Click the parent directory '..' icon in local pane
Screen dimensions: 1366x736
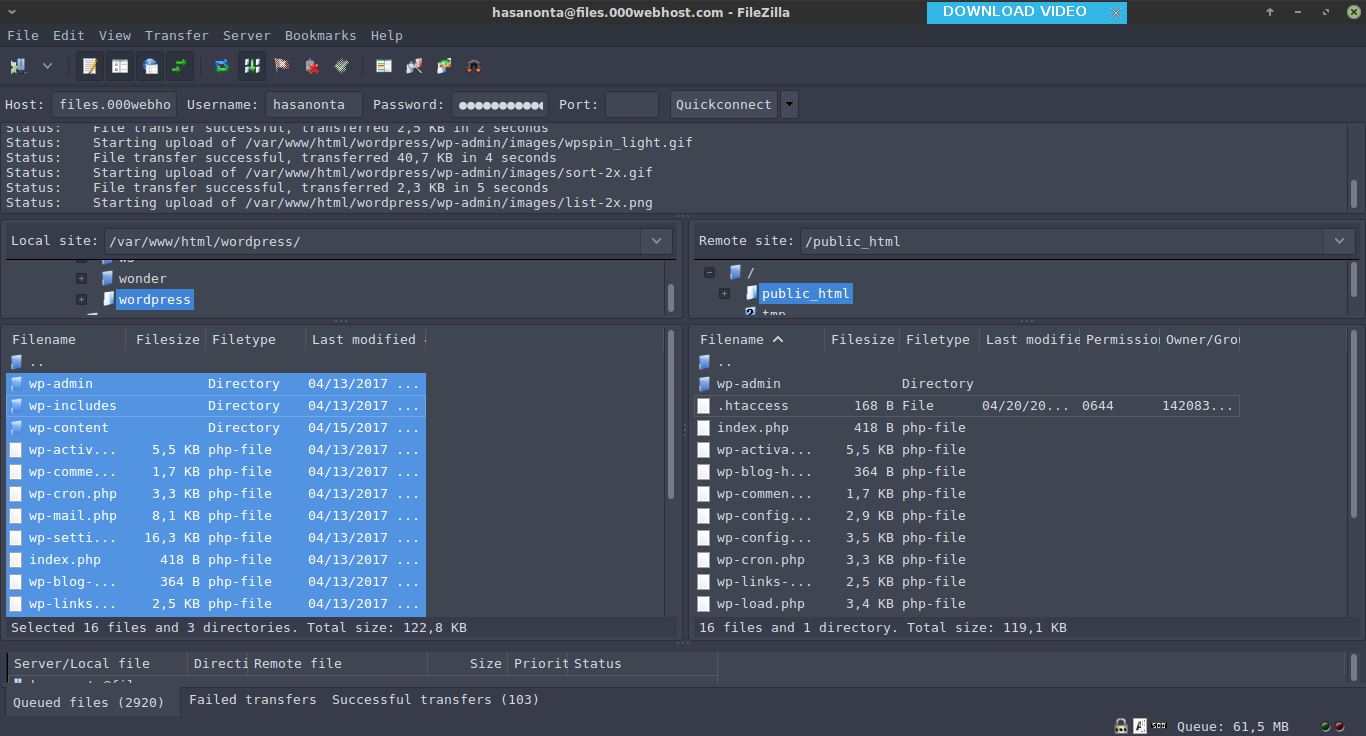click(17, 362)
